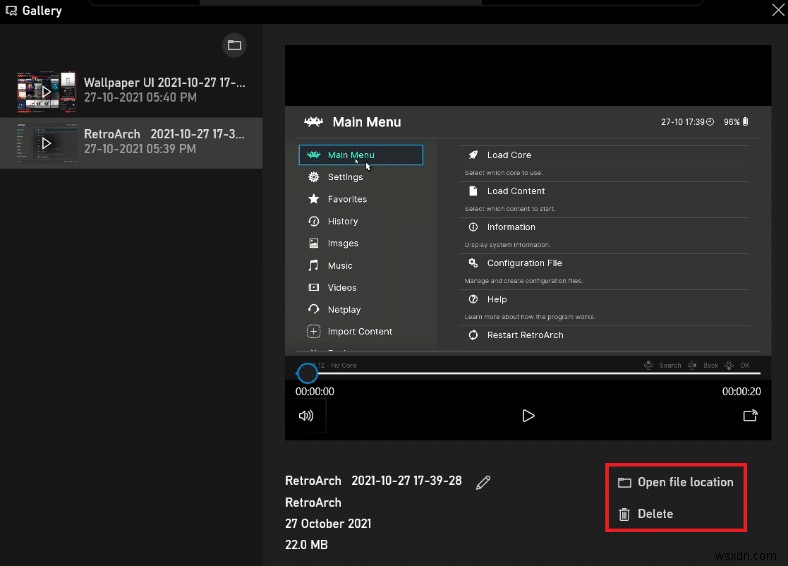This screenshot has width=788, height=566.
Task: Click the Music note icon
Action: [x=314, y=265]
